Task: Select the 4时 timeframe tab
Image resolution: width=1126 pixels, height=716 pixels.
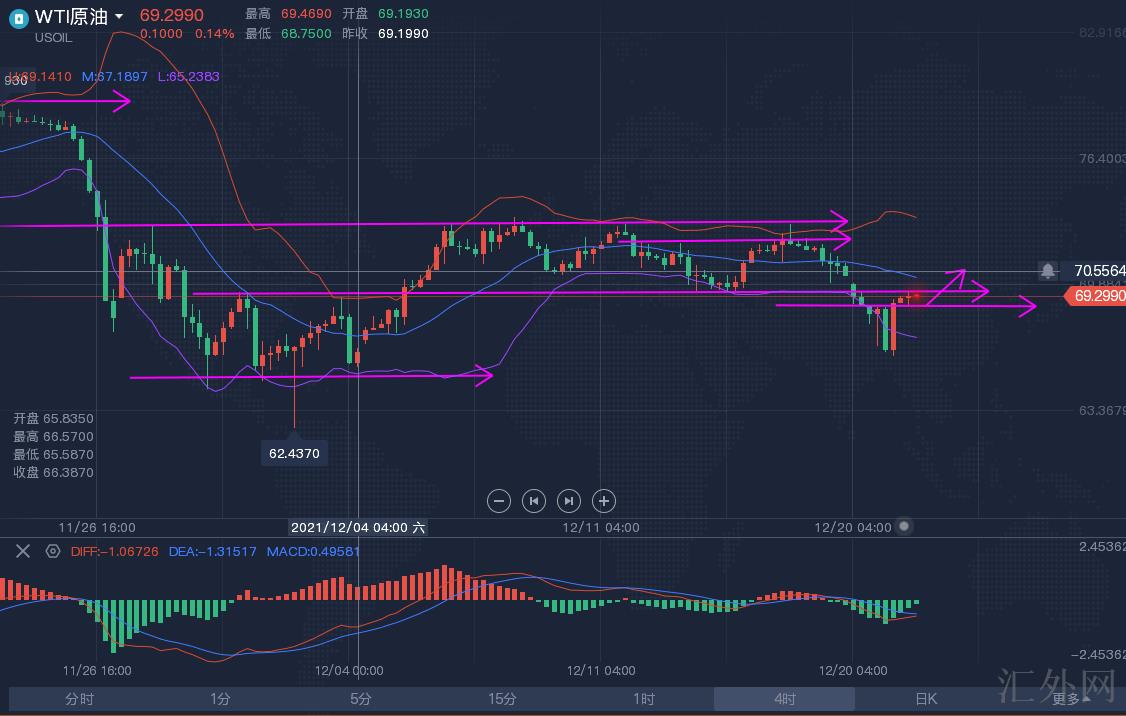Action: pyautogui.click(x=785, y=699)
